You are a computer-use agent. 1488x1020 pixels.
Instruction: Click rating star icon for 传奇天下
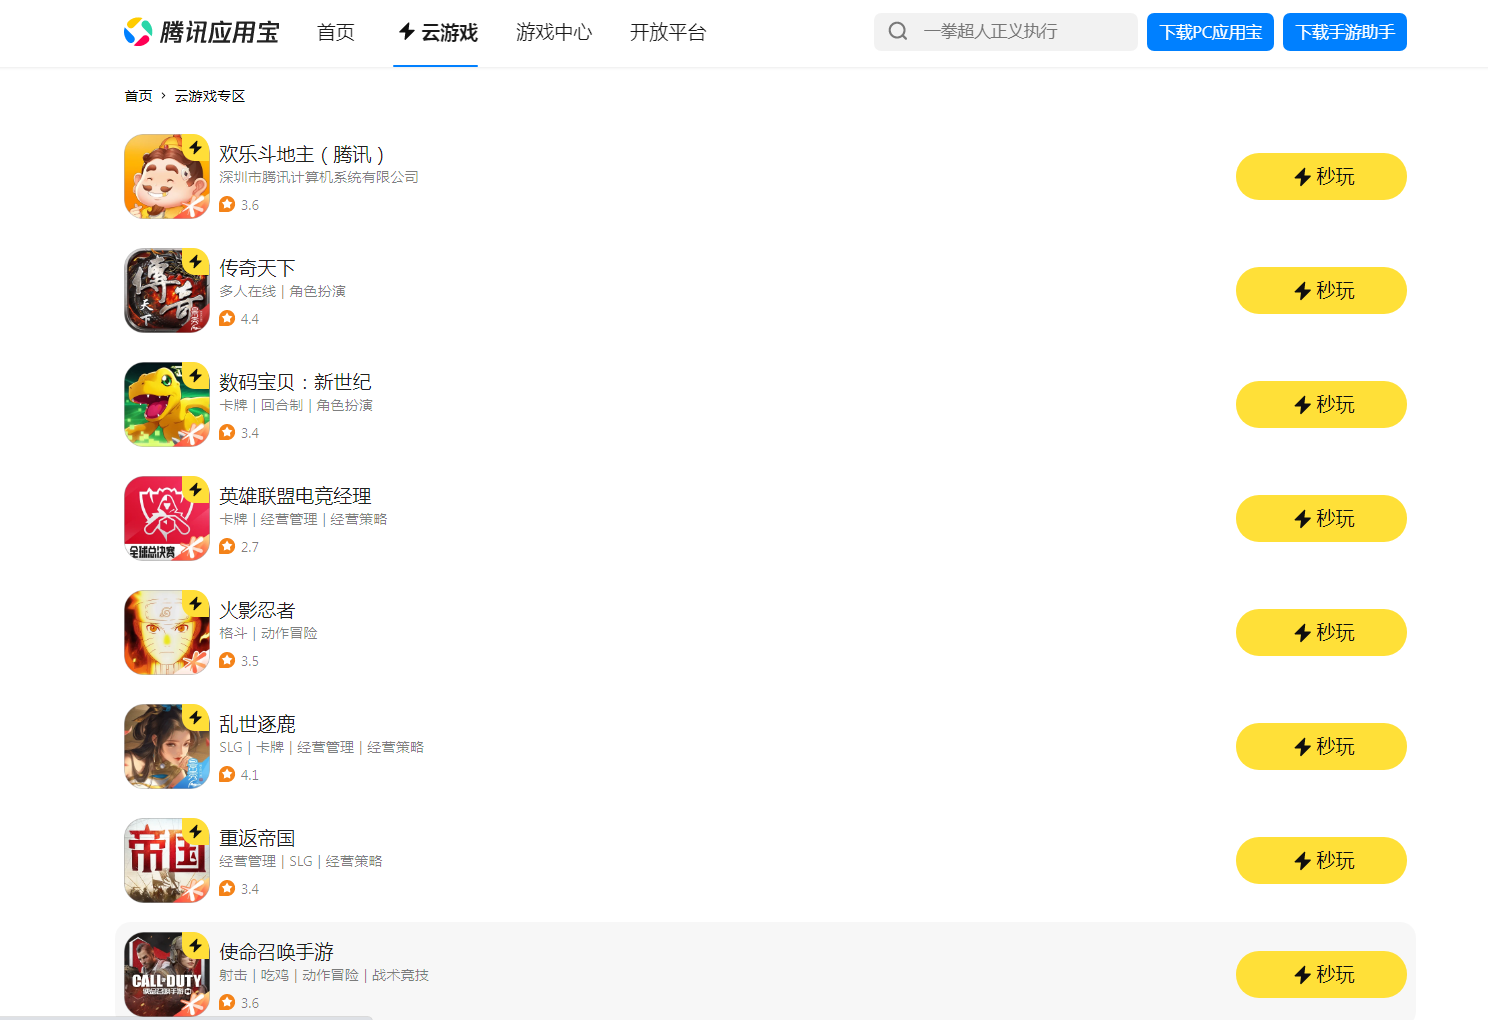227,318
